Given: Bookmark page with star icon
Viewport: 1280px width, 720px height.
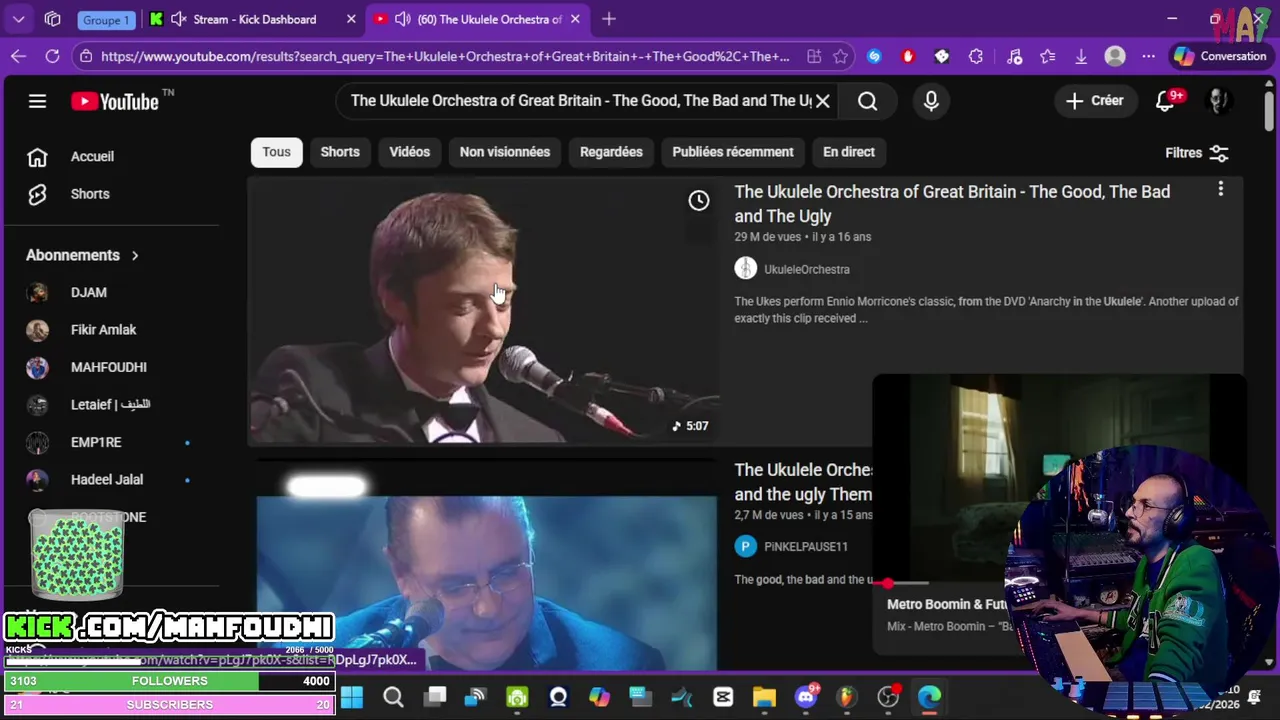Looking at the screenshot, I should [x=841, y=57].
